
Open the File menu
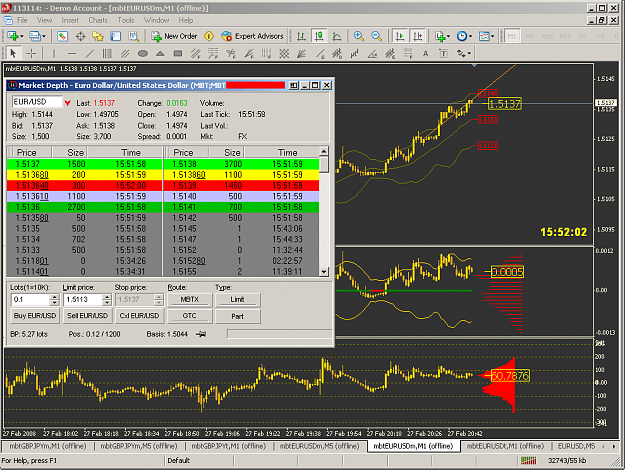pos(22,20)
